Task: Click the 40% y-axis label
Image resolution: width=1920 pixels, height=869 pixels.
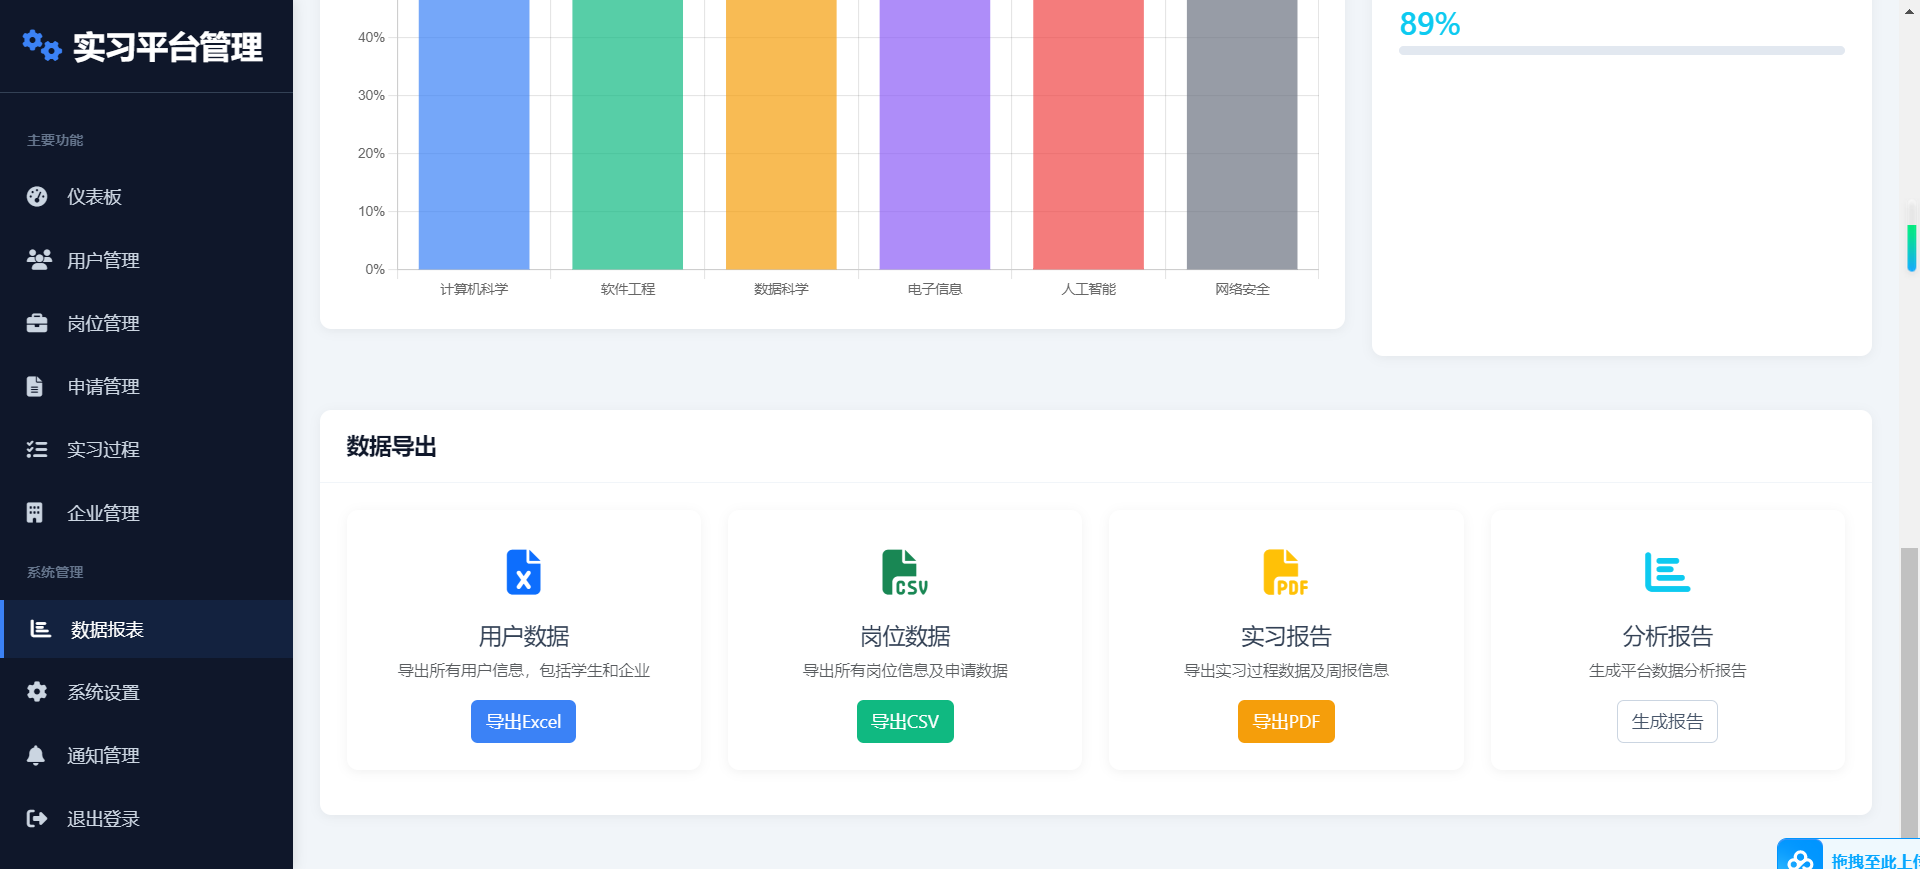Action: click(371, 37)
